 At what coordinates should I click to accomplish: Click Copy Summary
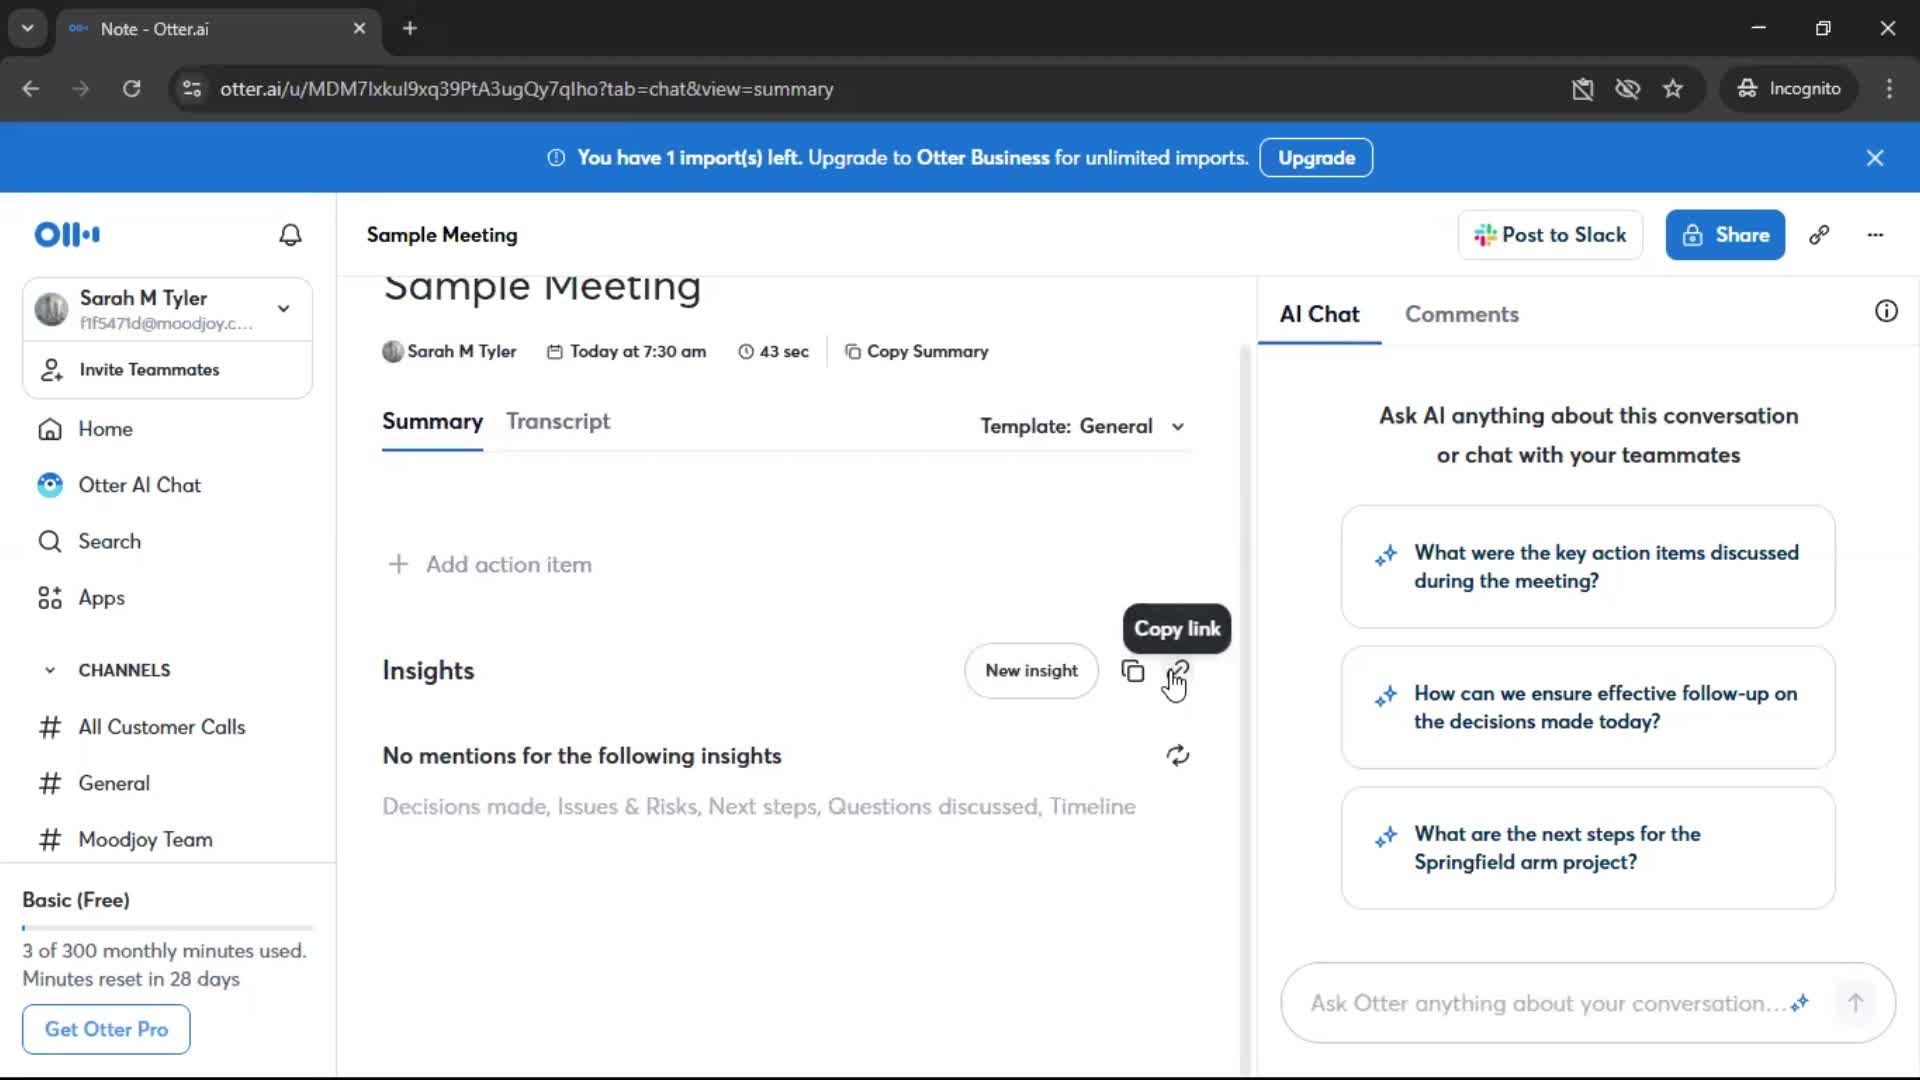point(917,351)
